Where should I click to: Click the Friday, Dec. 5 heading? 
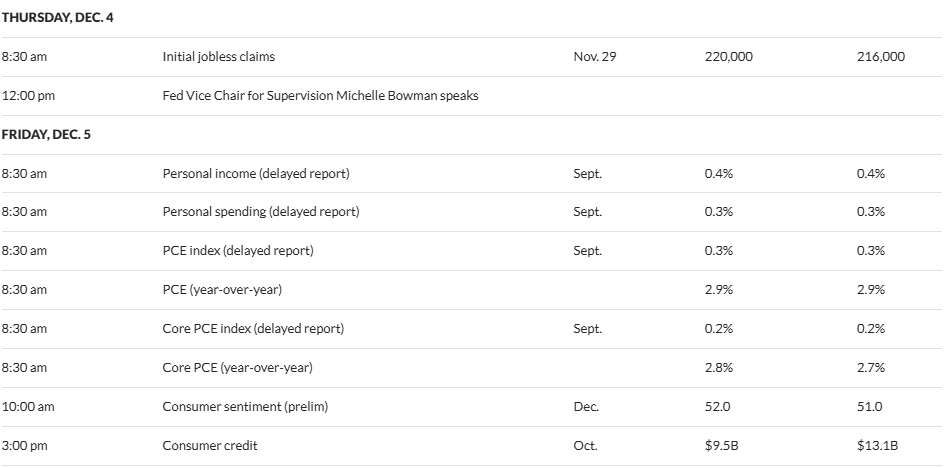tap(46, 134)
